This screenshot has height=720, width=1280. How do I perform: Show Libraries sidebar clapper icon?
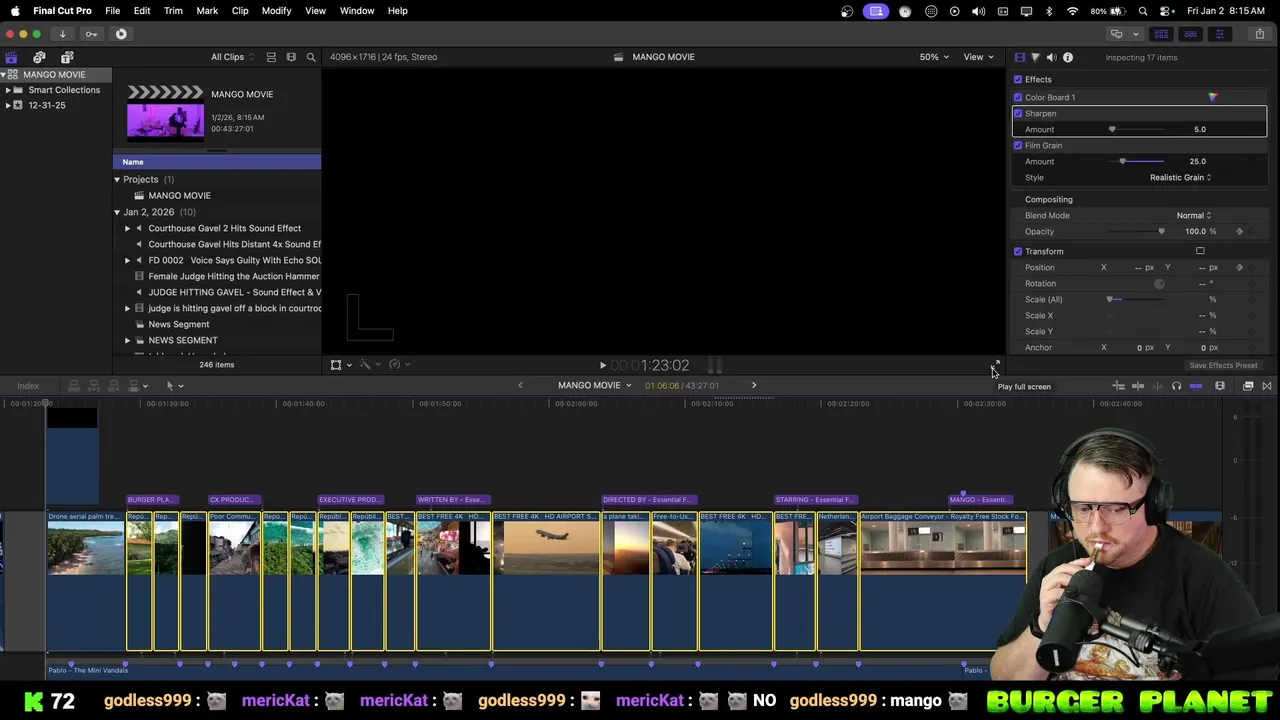[11, 57]
